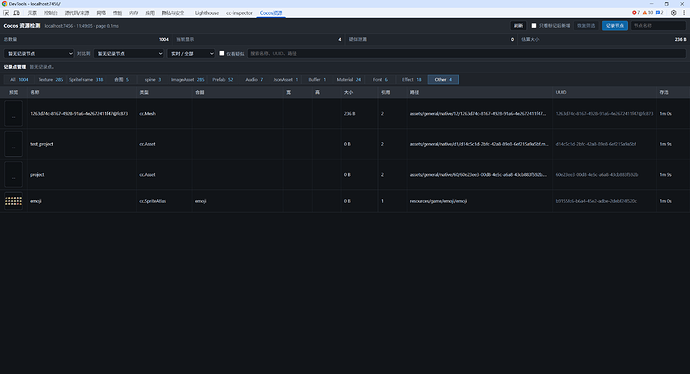Select the Texture 285 filter

pos(51,80)
